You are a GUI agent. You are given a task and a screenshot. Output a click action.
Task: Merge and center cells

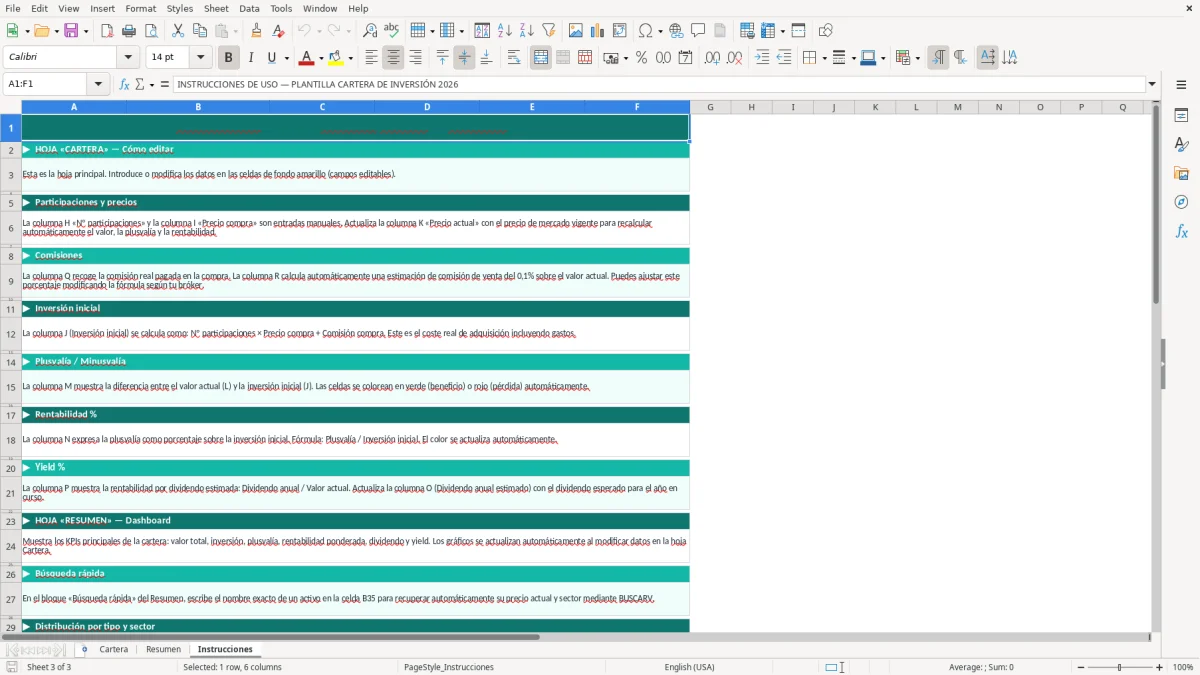541,58
